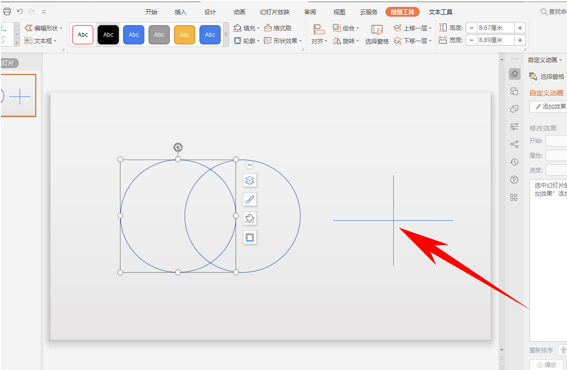Open the animation star sidebar icon
This screenshot has width=567, height=370.
[x=515, y=74]
